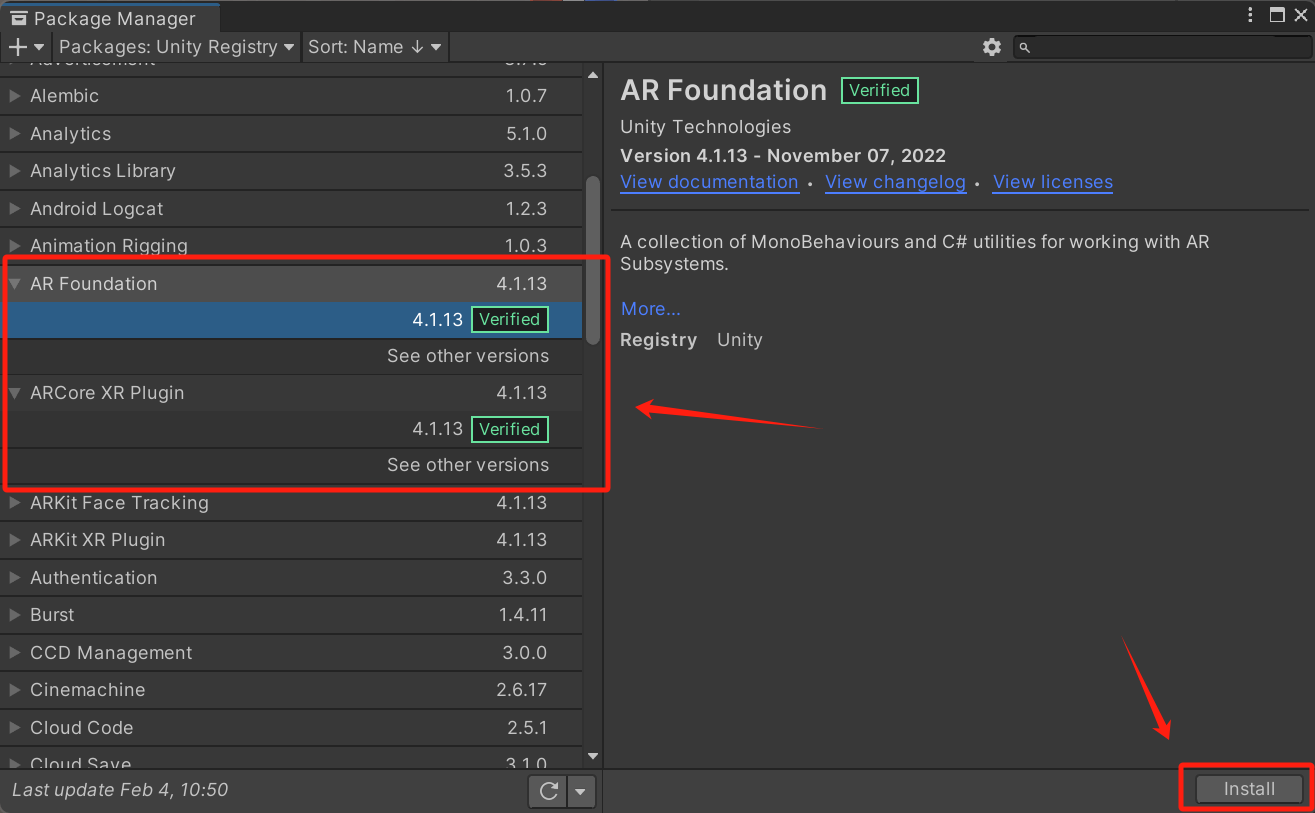Image resolution: width=1315 pixels, height=813 pixels.
Task: Open the Sort: Name dropdown
Action: tap(374, 47)
